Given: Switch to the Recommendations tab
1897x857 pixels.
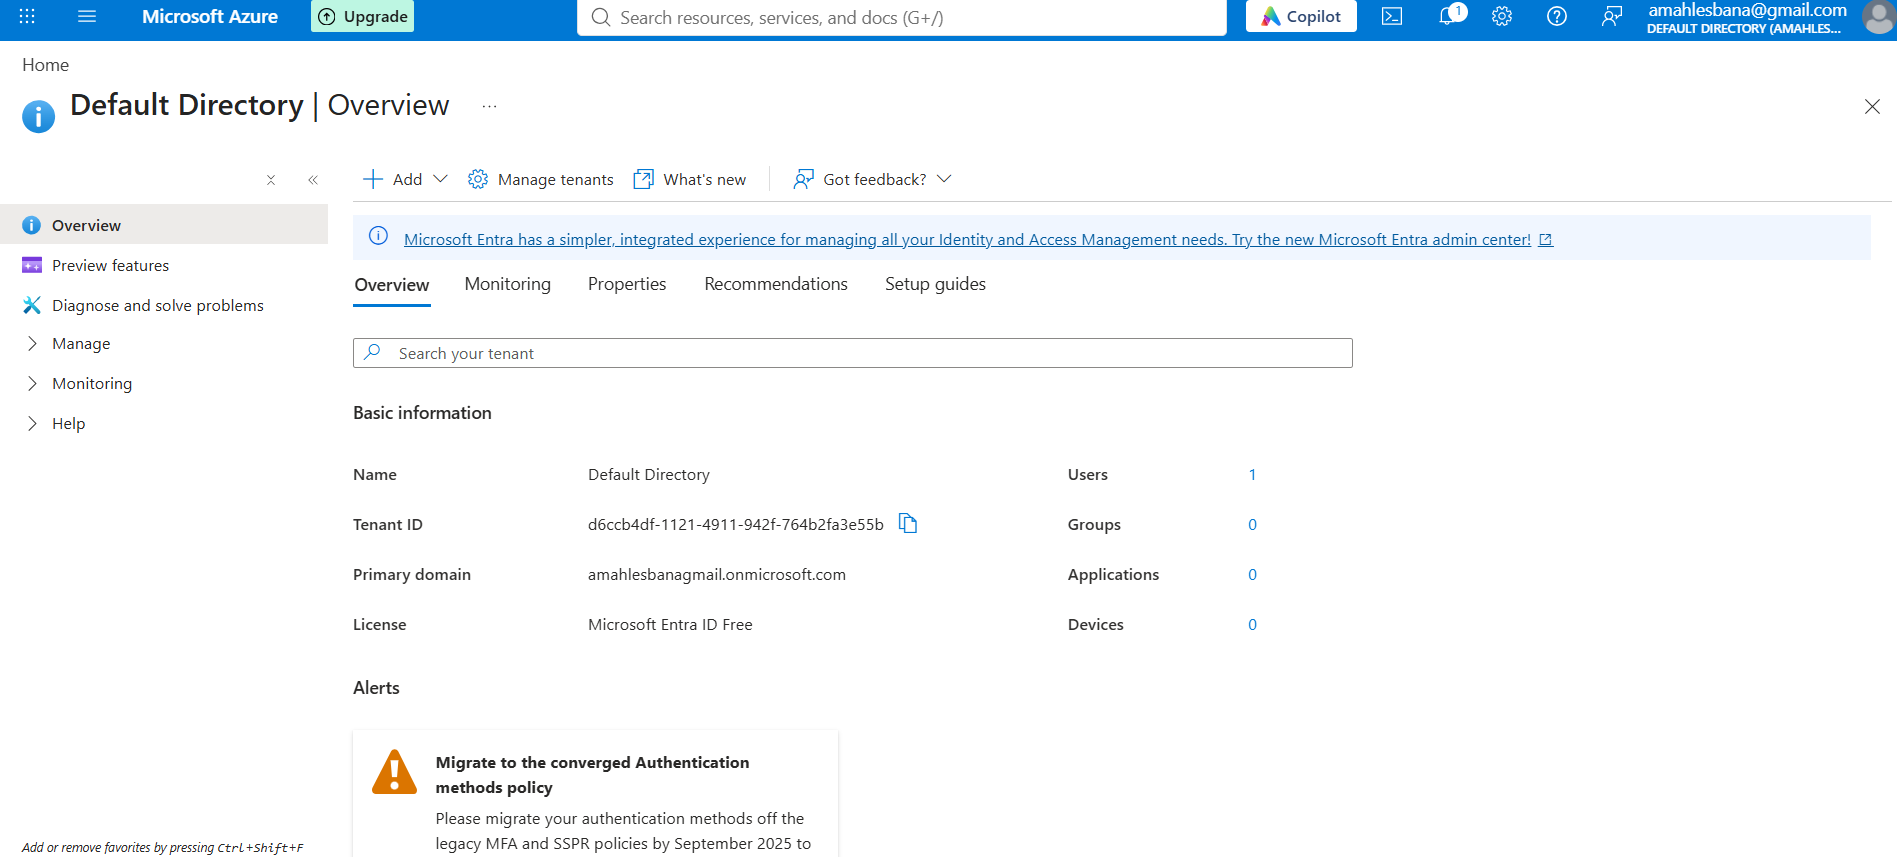Looking at the screenshot, I should [x=776, y=284].
